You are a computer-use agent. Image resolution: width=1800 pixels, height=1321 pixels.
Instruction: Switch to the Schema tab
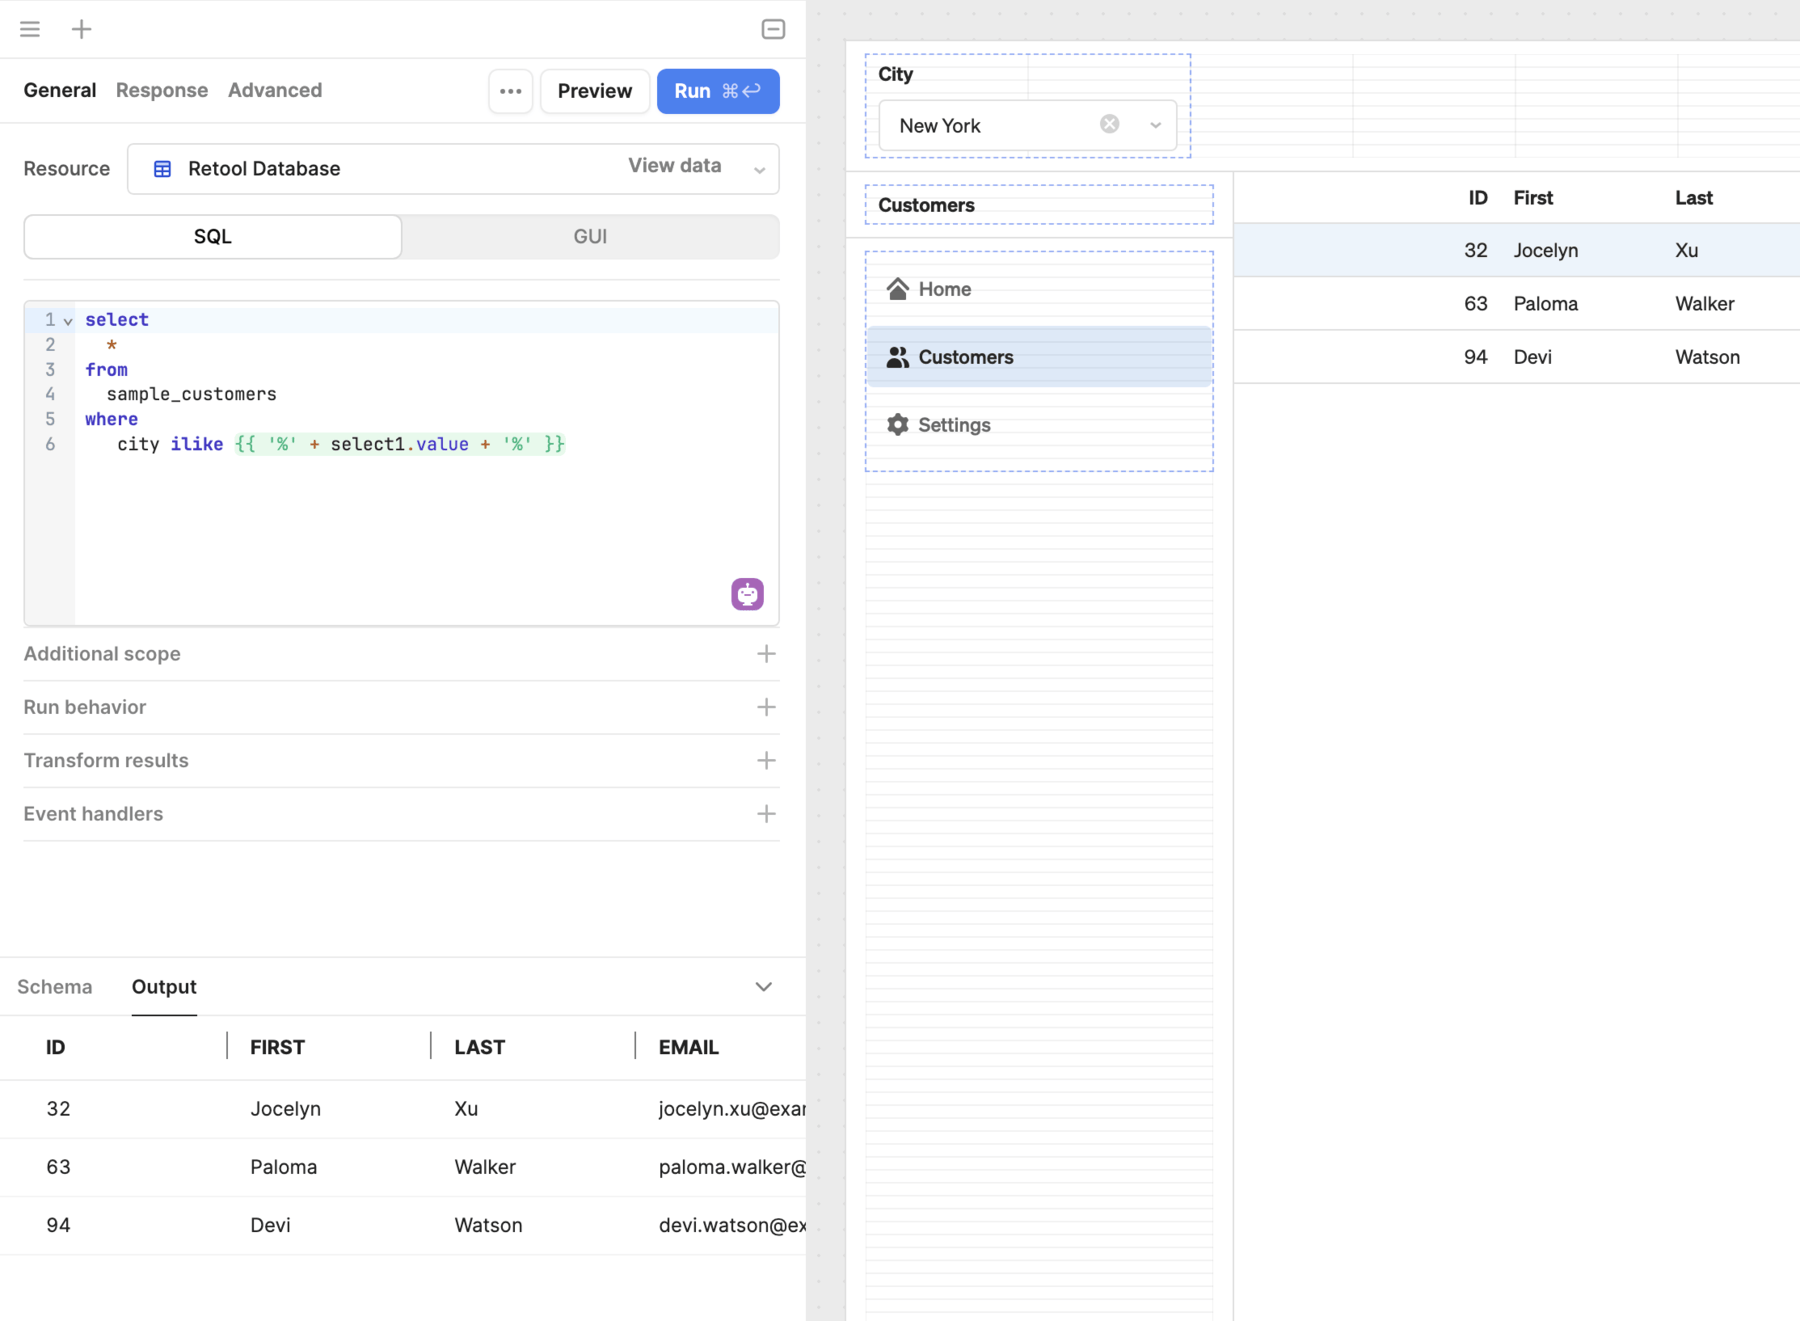pos(55,987)
